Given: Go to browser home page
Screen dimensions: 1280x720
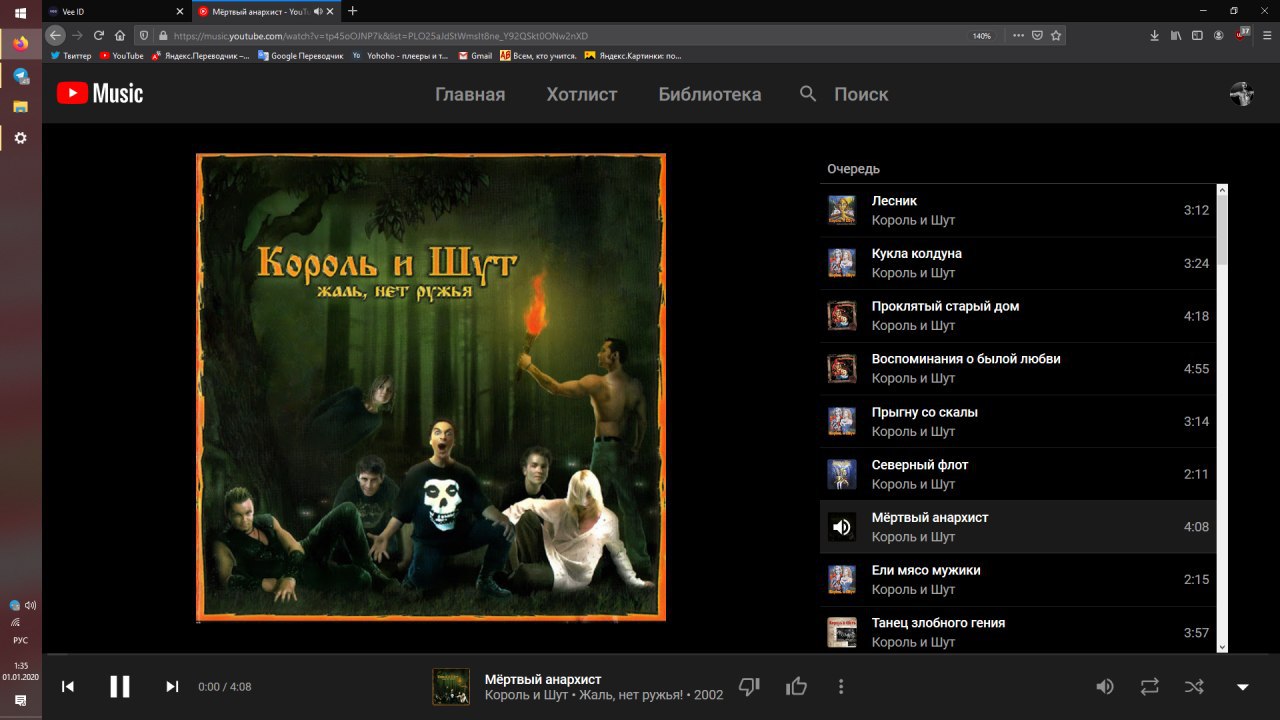Looking at the screenshot, I should (x=120, y=35).
